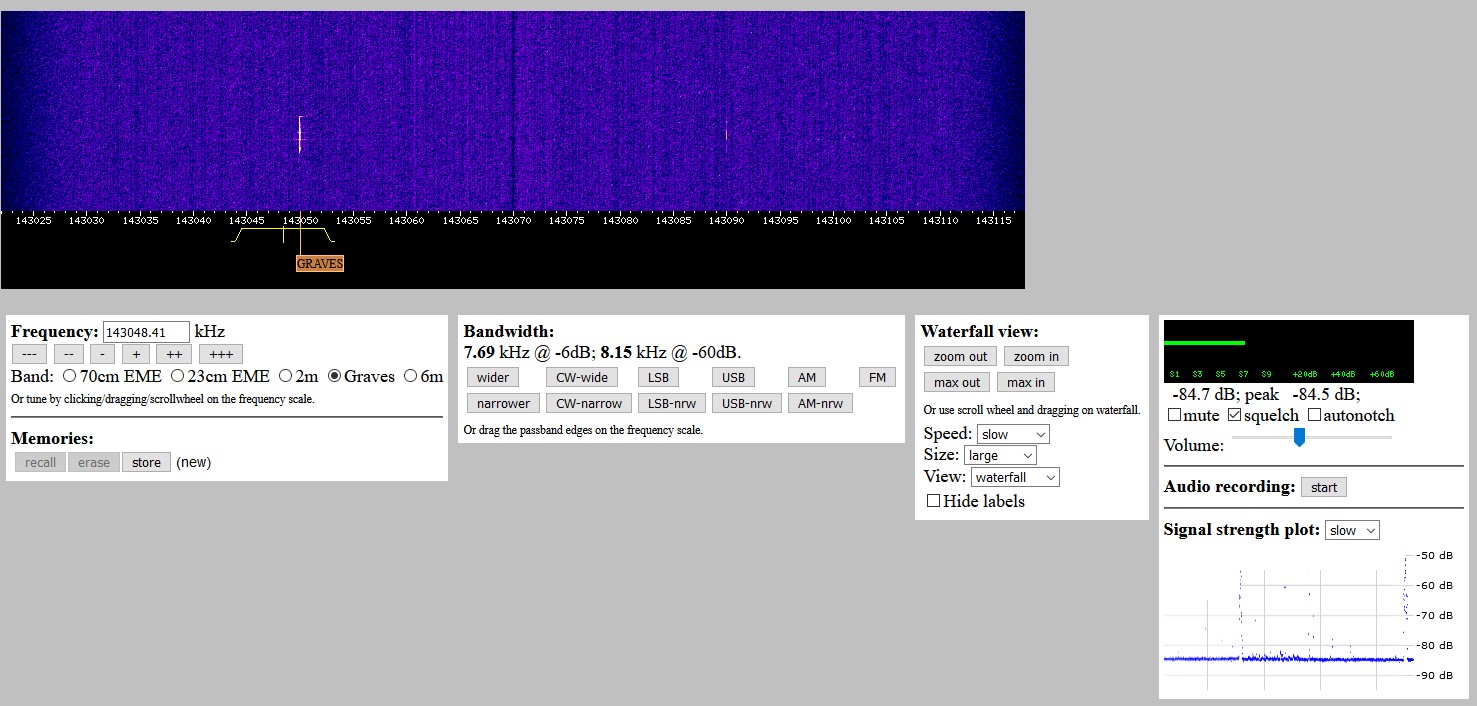Click the S-meter signal strength bar

tap(1205, 343)
